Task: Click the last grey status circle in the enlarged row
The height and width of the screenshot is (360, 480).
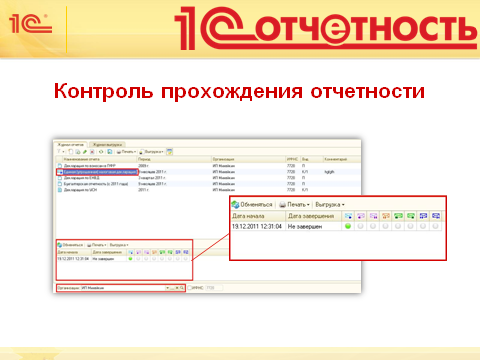Action: click(435, 226)
